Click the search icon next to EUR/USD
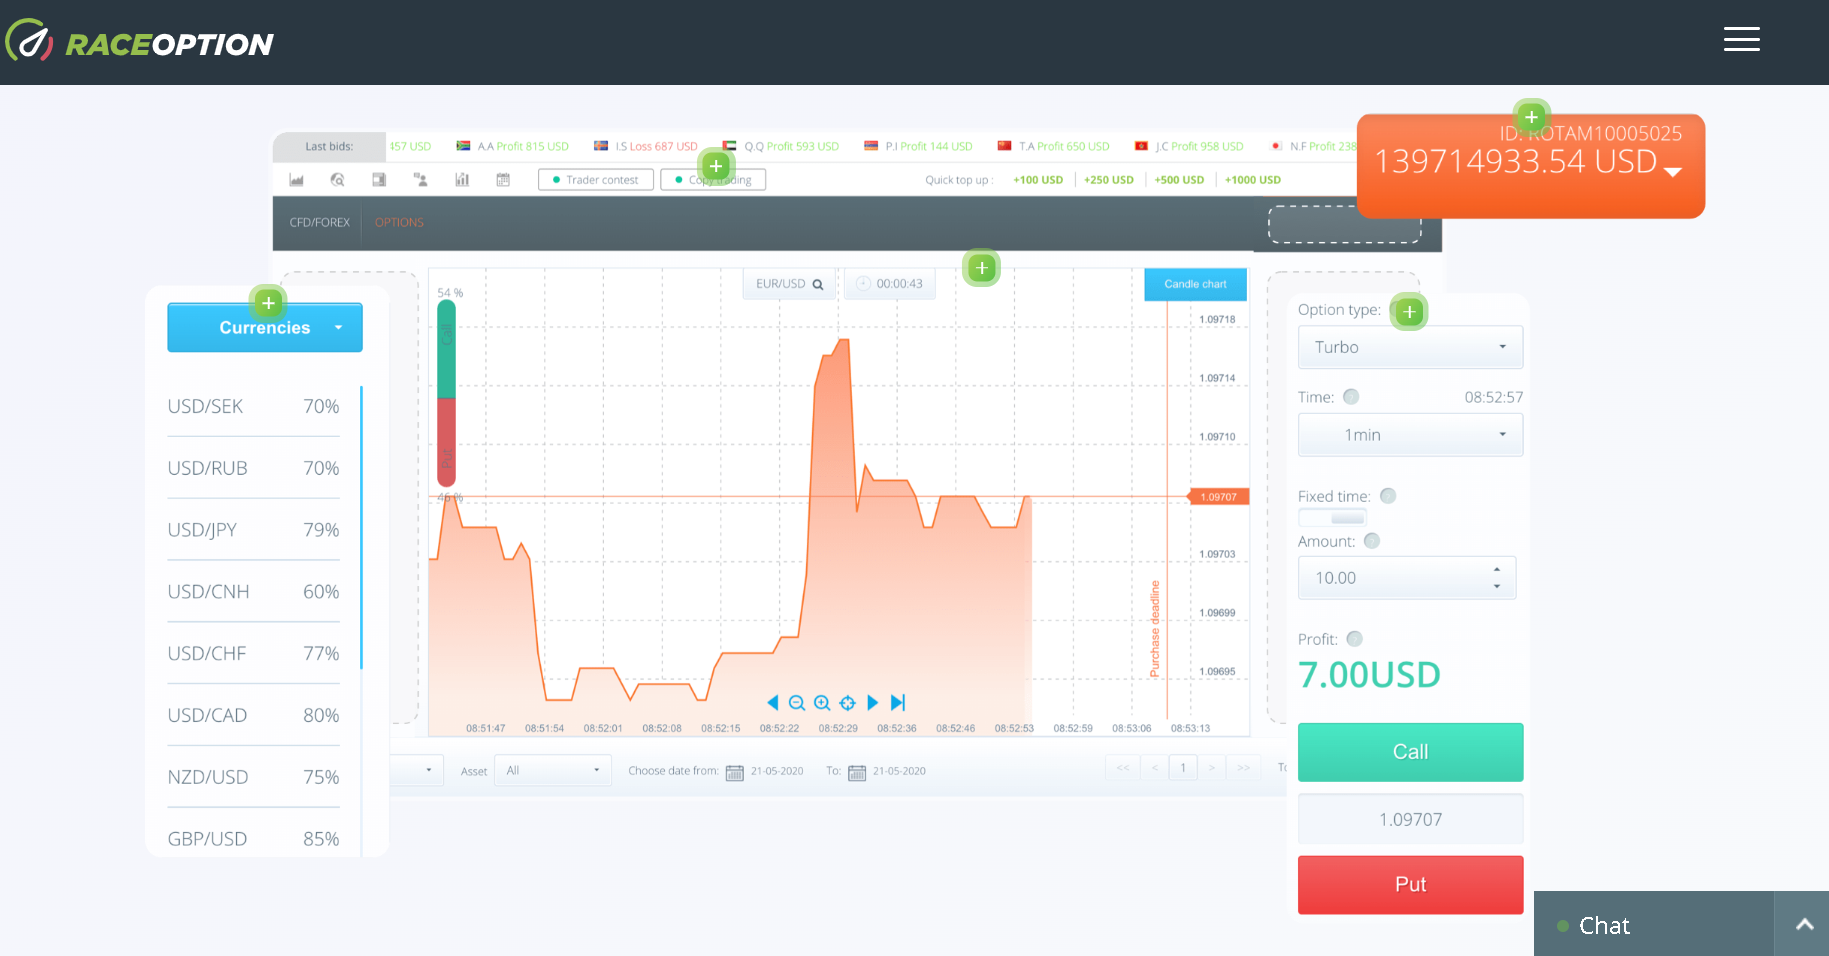This screenshot has height=956, width=1829. pos(818,285)
